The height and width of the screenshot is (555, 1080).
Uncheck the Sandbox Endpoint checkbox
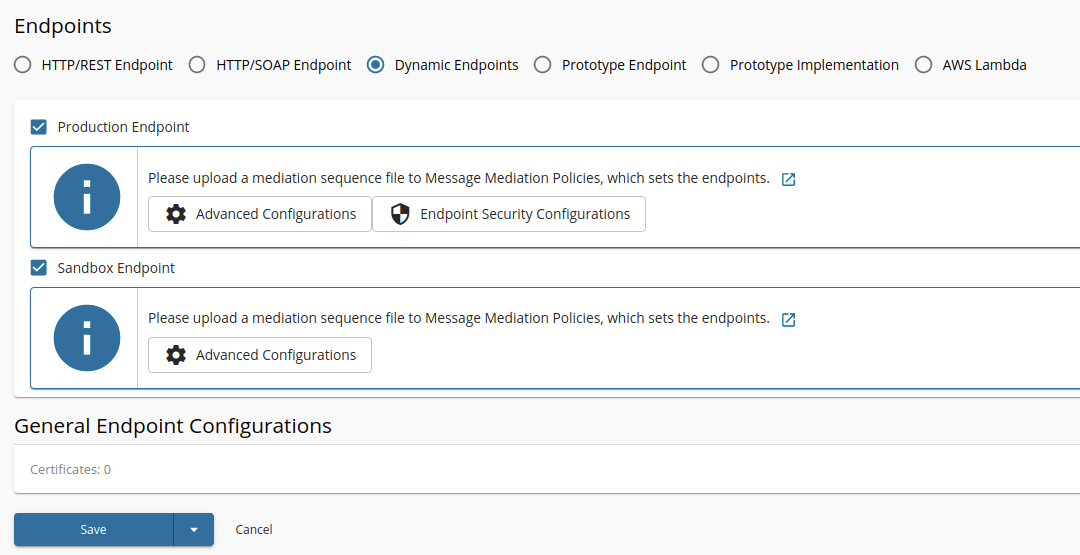point(39,268)
